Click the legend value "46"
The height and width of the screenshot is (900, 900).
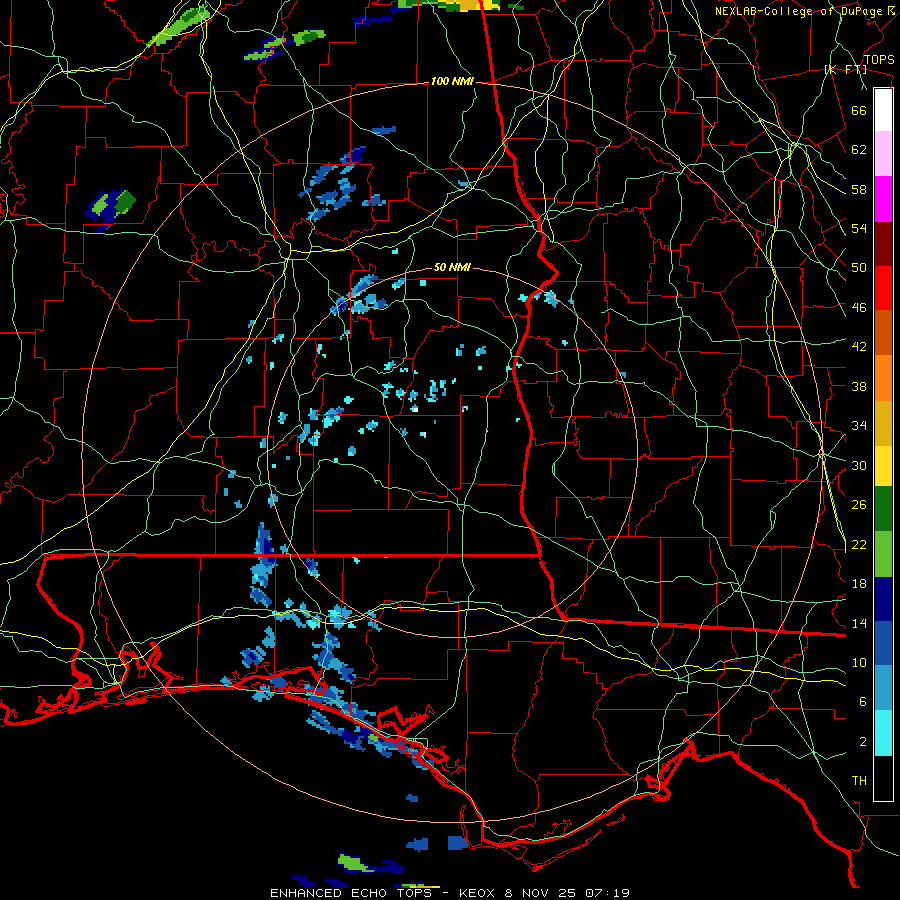tap(859, 308)
